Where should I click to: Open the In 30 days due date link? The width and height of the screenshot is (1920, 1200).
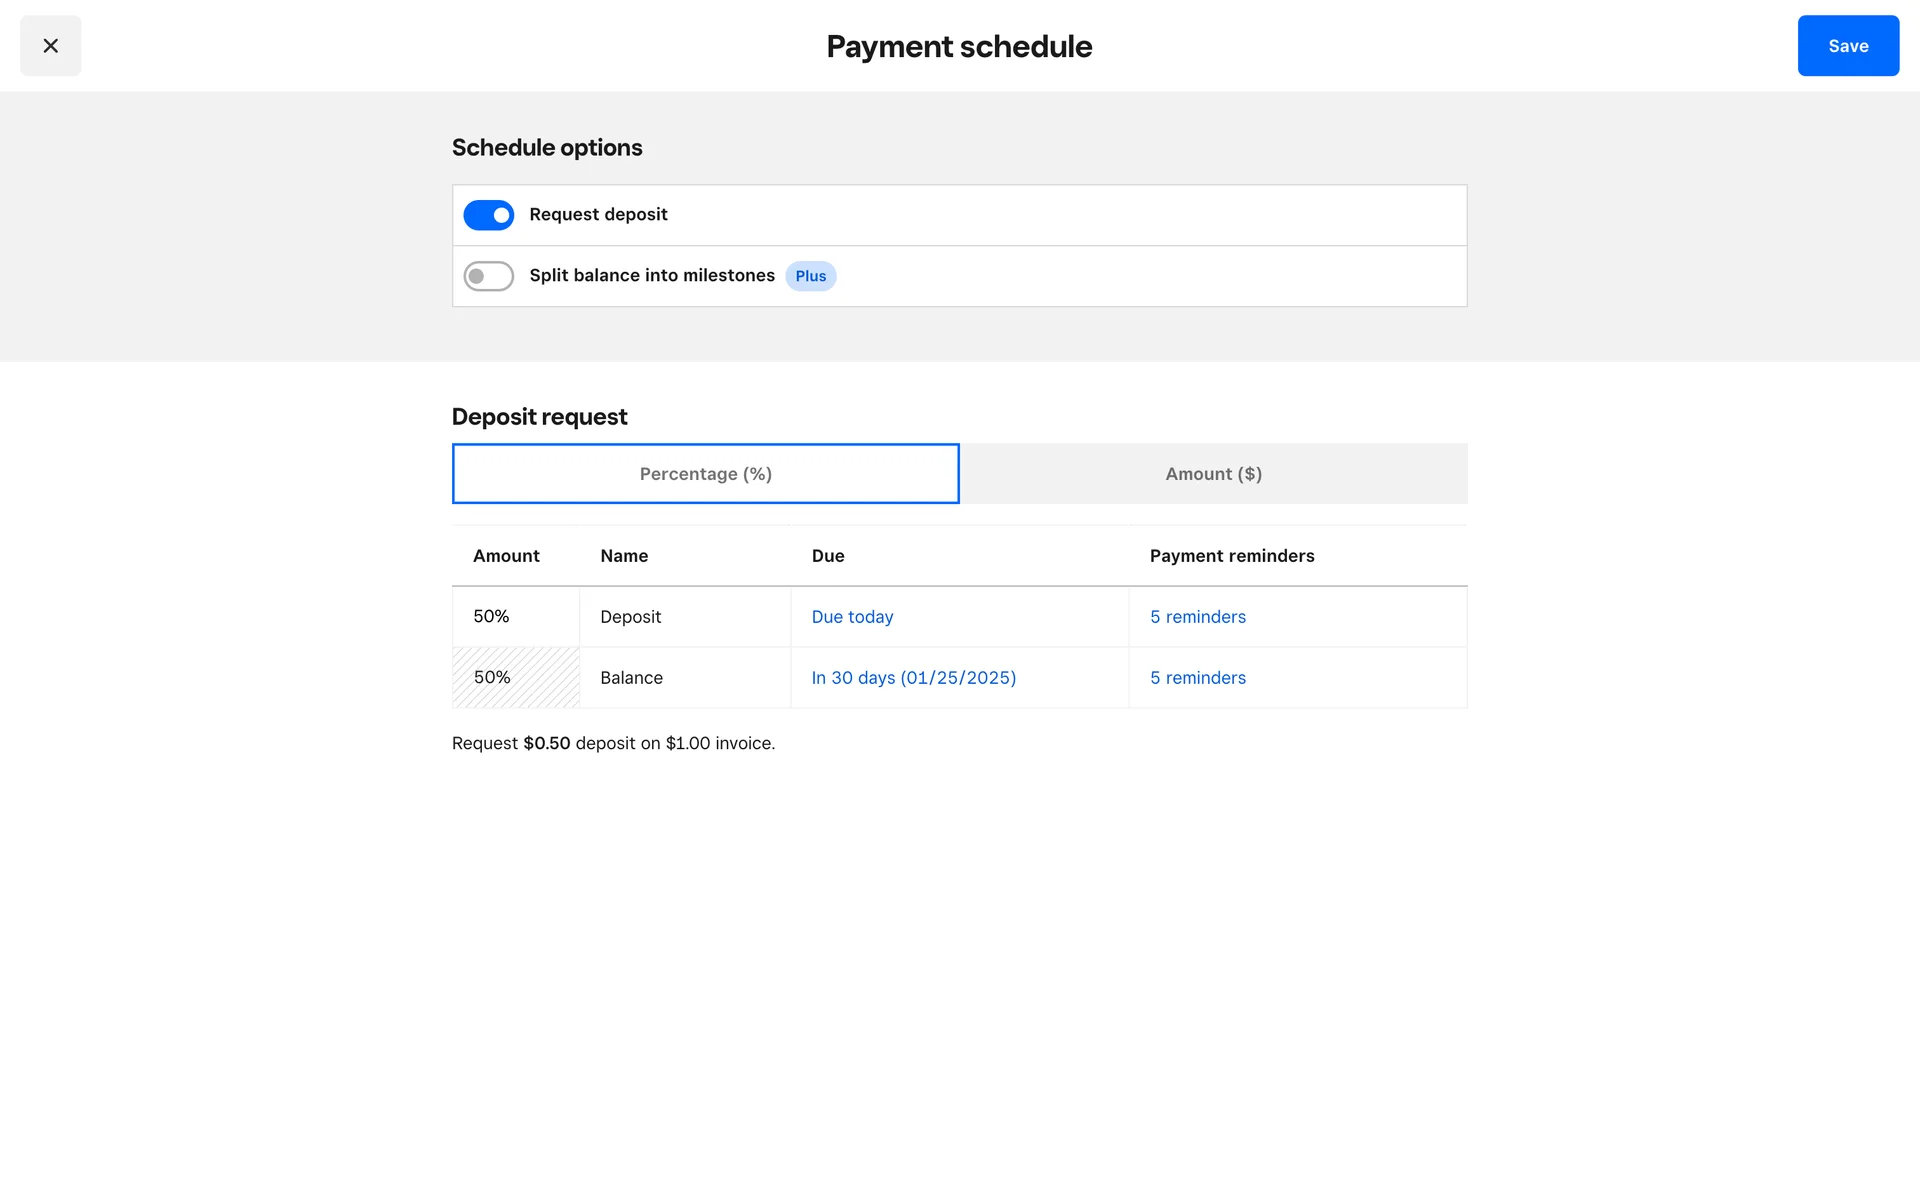pyautogui.click(x=913, y=678)
